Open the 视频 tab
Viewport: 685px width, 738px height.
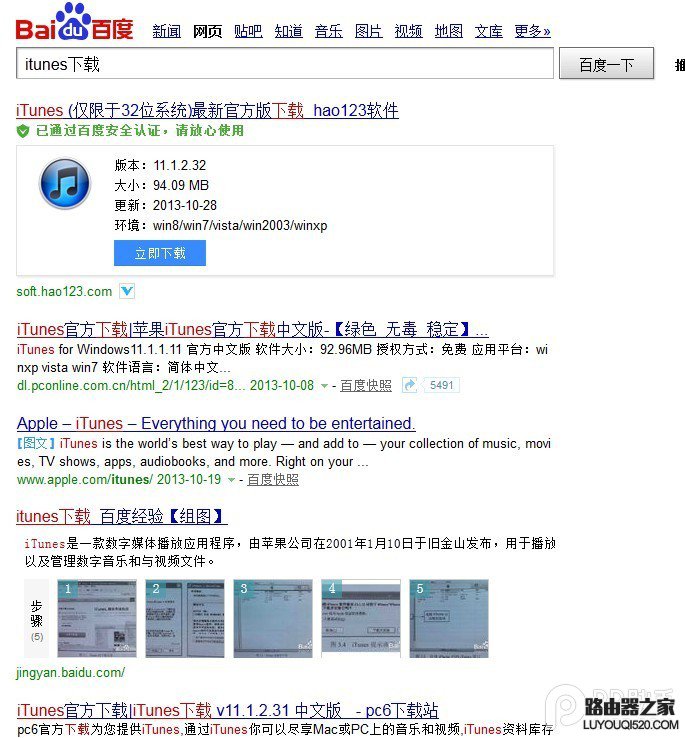409,31
